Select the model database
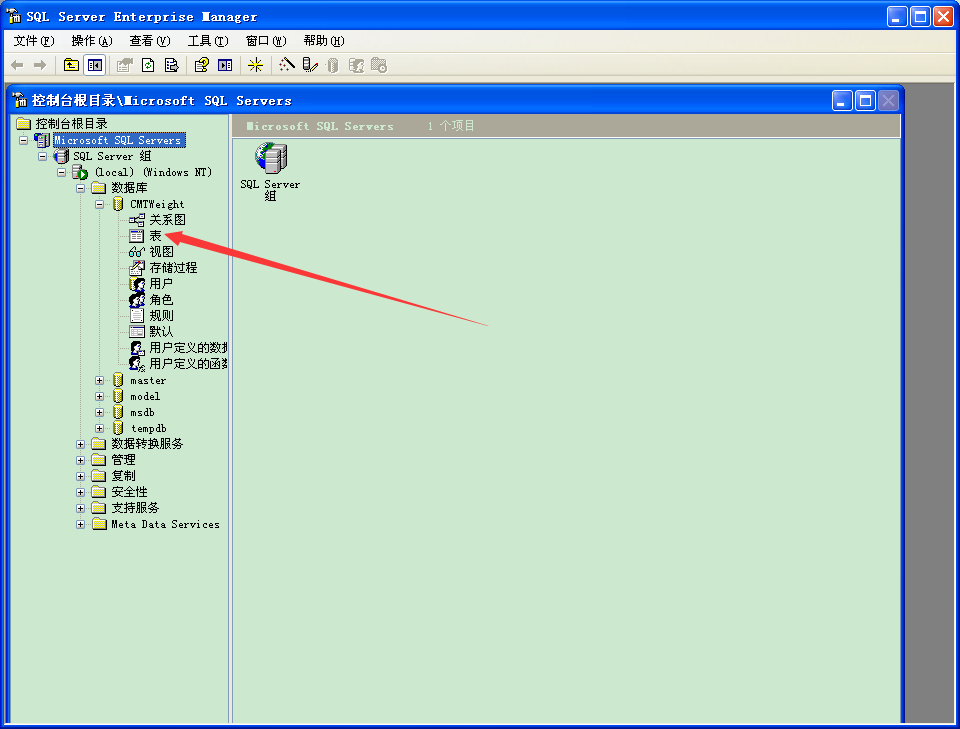 click(x=144, y=397)
